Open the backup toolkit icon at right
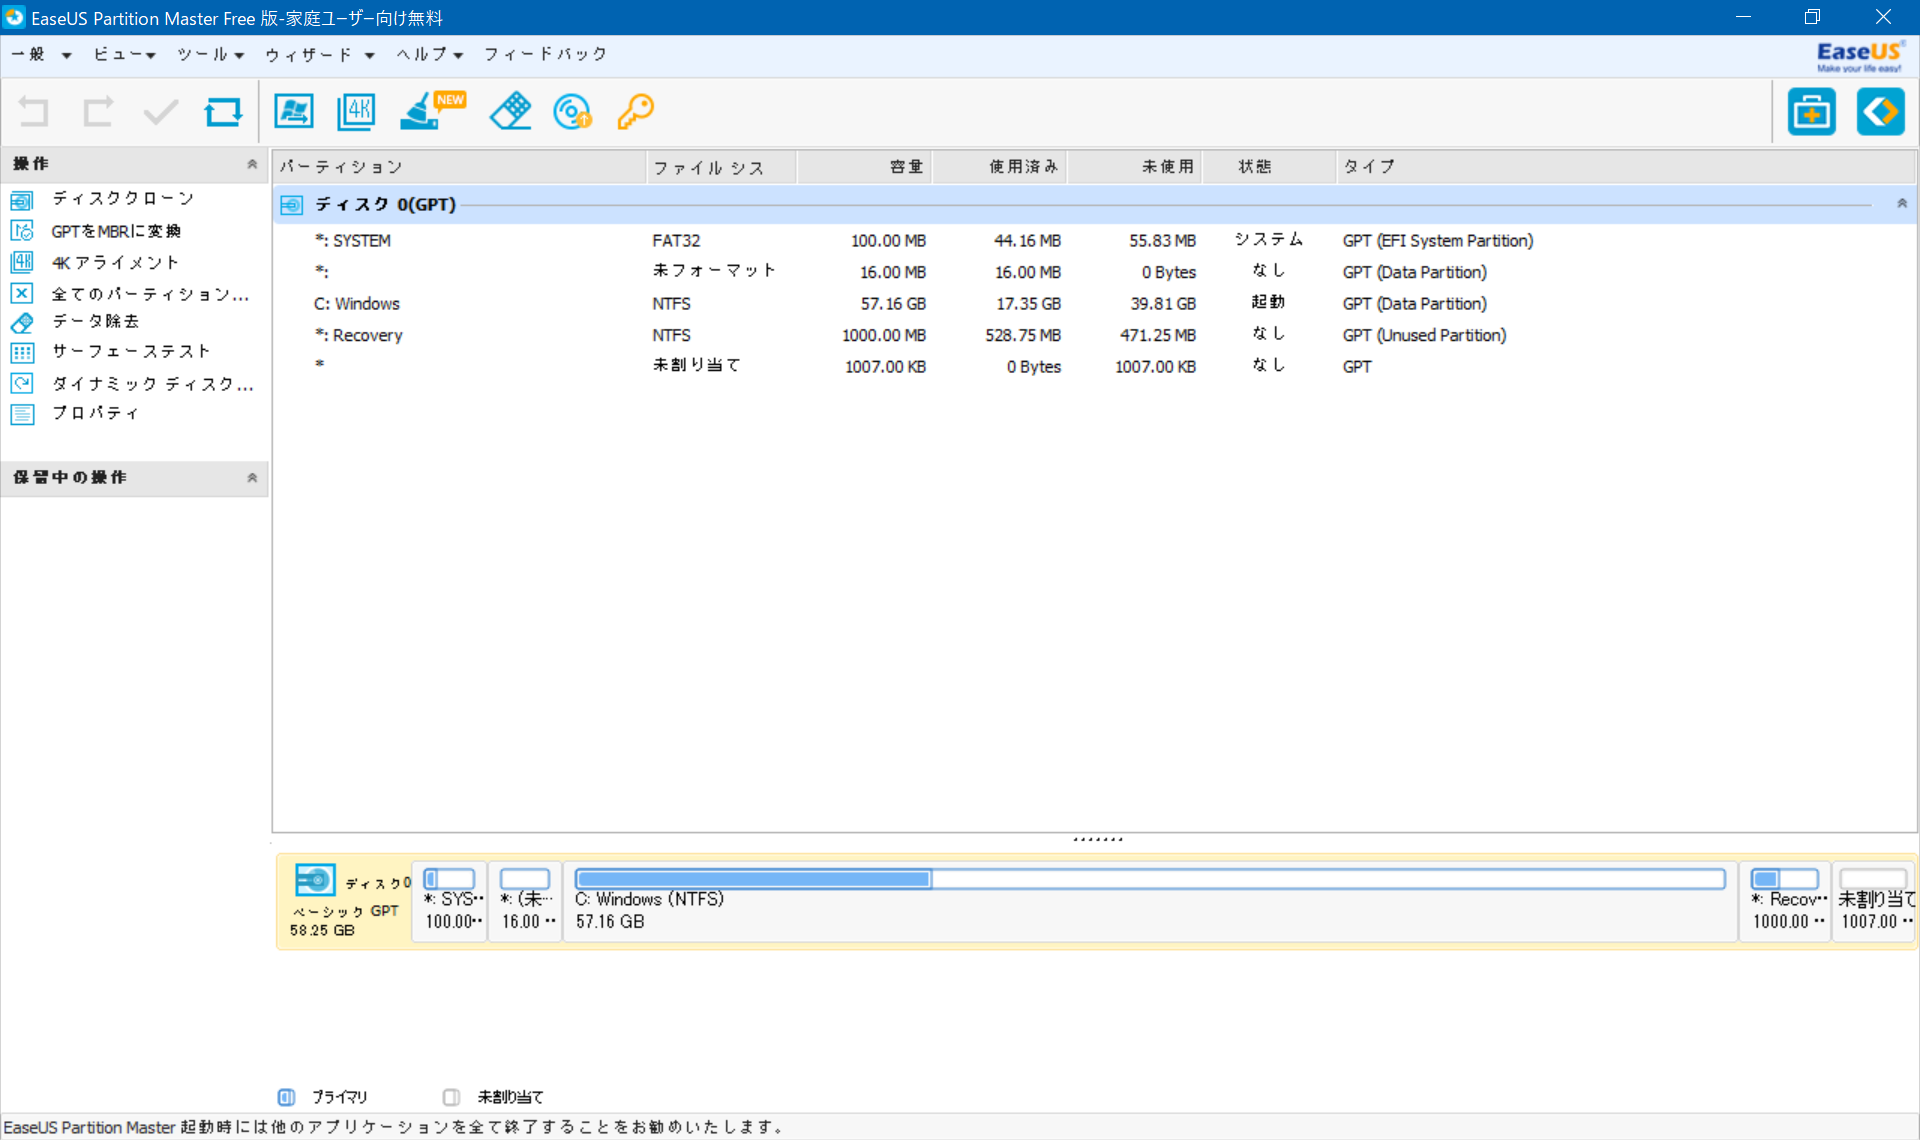 tap(1812, 111)
